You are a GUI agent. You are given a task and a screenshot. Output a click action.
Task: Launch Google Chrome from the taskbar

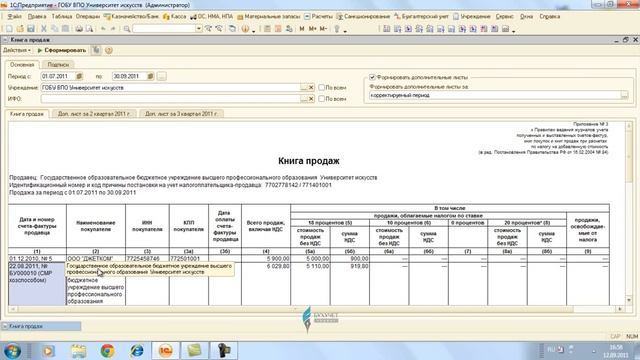tap(108, 351)
